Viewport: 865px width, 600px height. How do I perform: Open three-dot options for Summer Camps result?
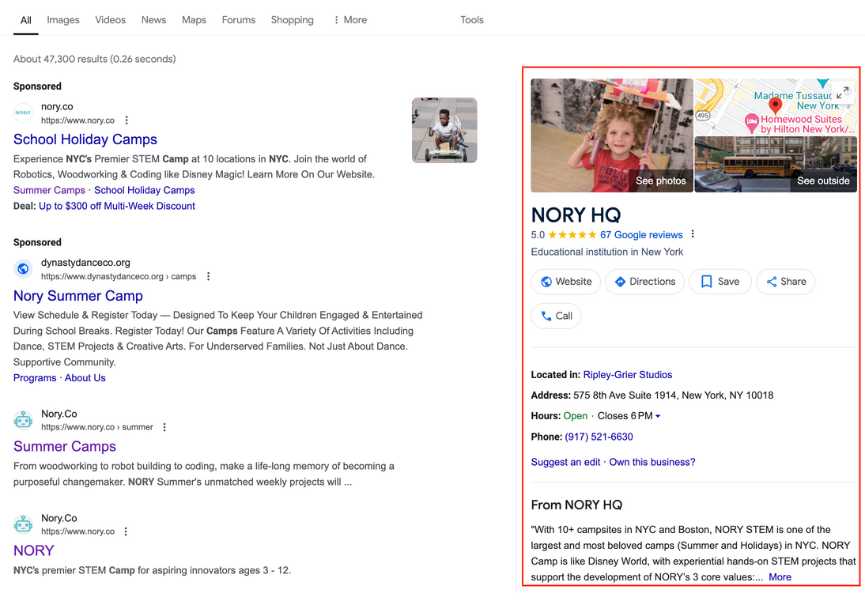point(164,427)
